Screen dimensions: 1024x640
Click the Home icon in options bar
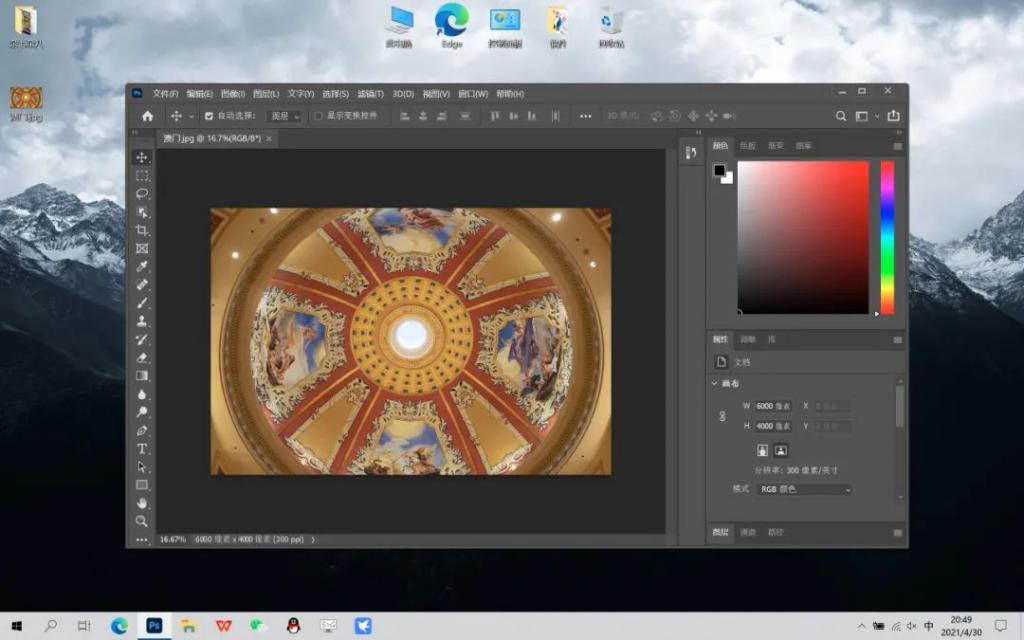[147, 116]
